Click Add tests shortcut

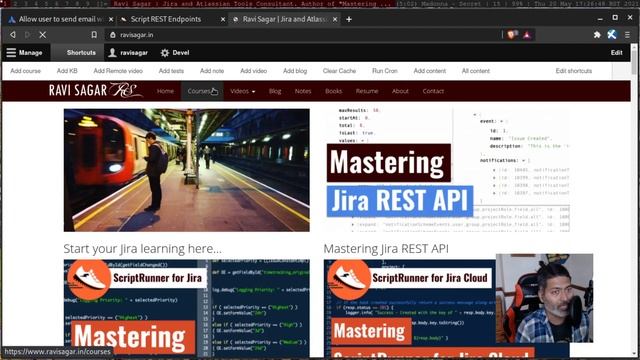tap(171, 71)
